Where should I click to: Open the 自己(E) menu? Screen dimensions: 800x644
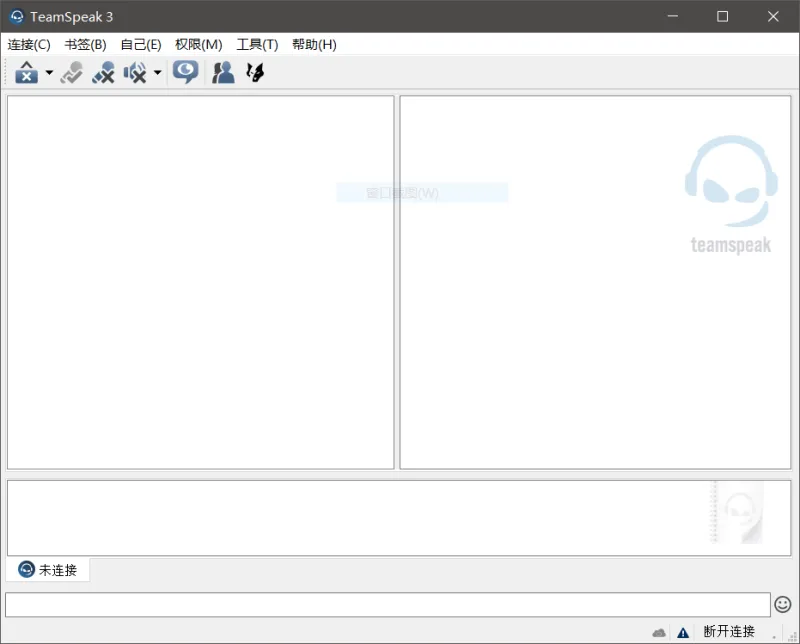click(x=141, y=45)
